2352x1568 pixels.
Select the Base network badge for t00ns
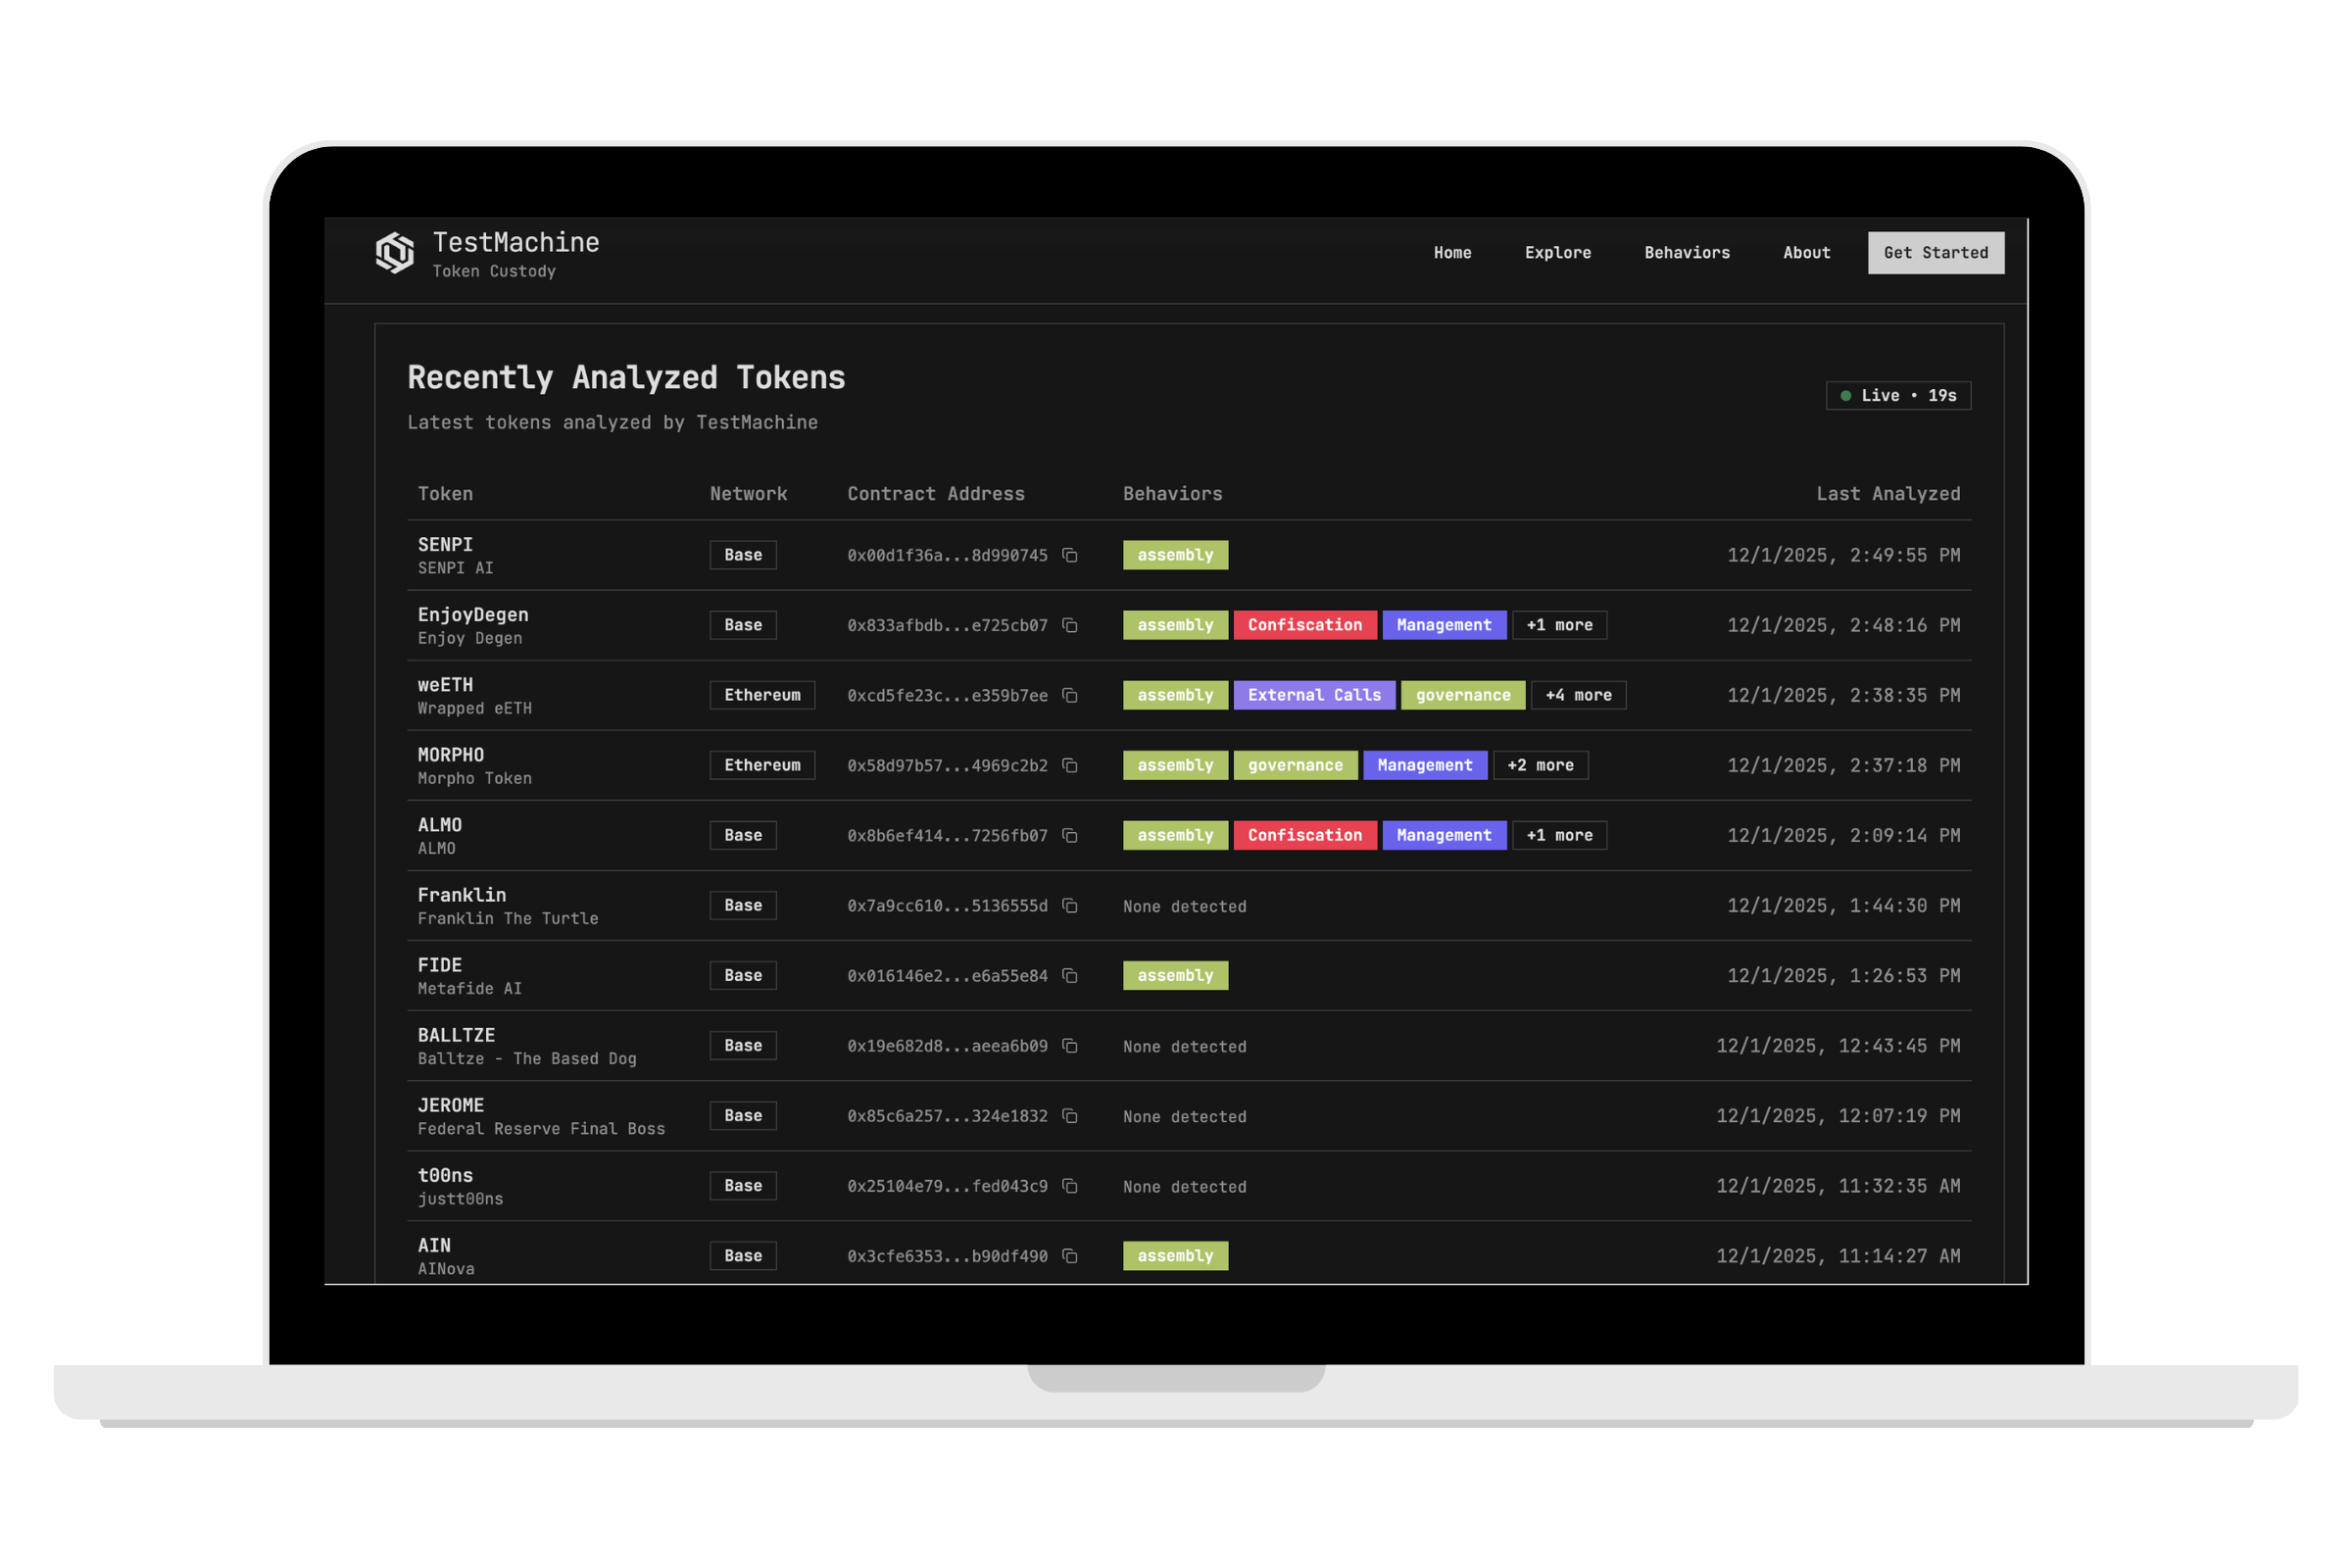pyautogui.click(x=742, y=1185)
